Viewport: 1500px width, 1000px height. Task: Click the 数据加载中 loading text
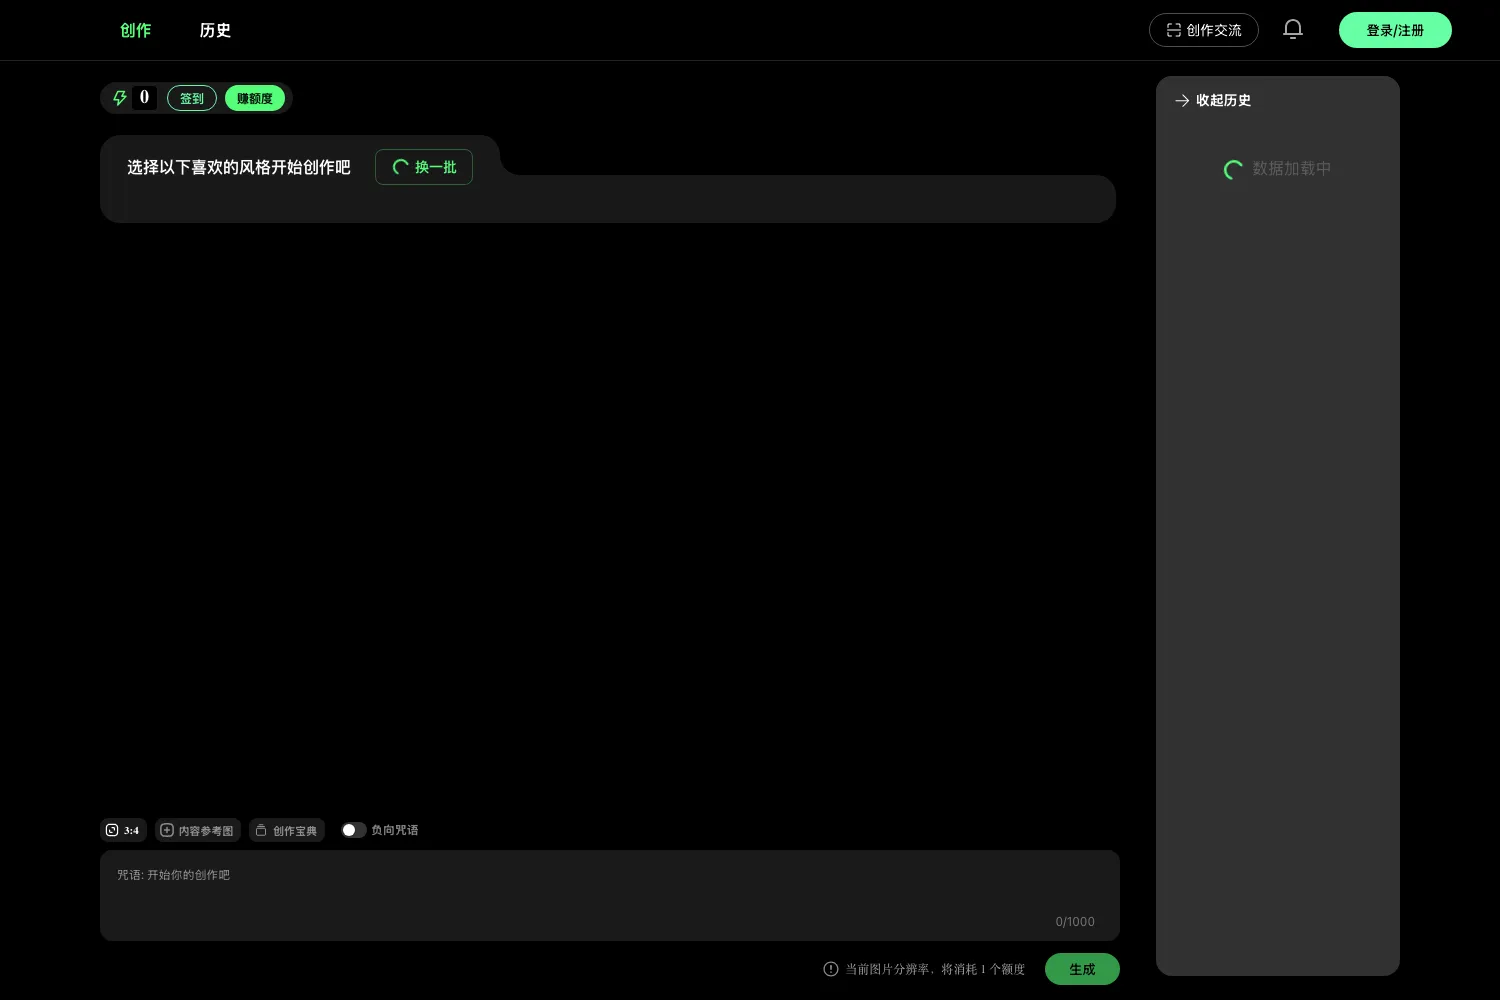(1291, 169)
